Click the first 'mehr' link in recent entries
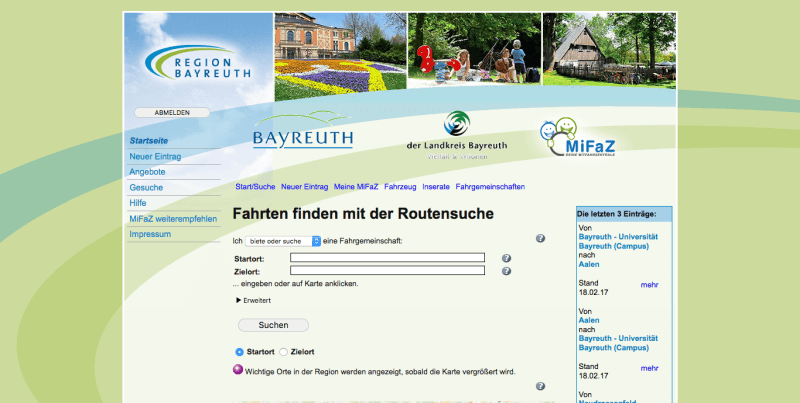This screenshot has height=403, width=800. [650, 285]
